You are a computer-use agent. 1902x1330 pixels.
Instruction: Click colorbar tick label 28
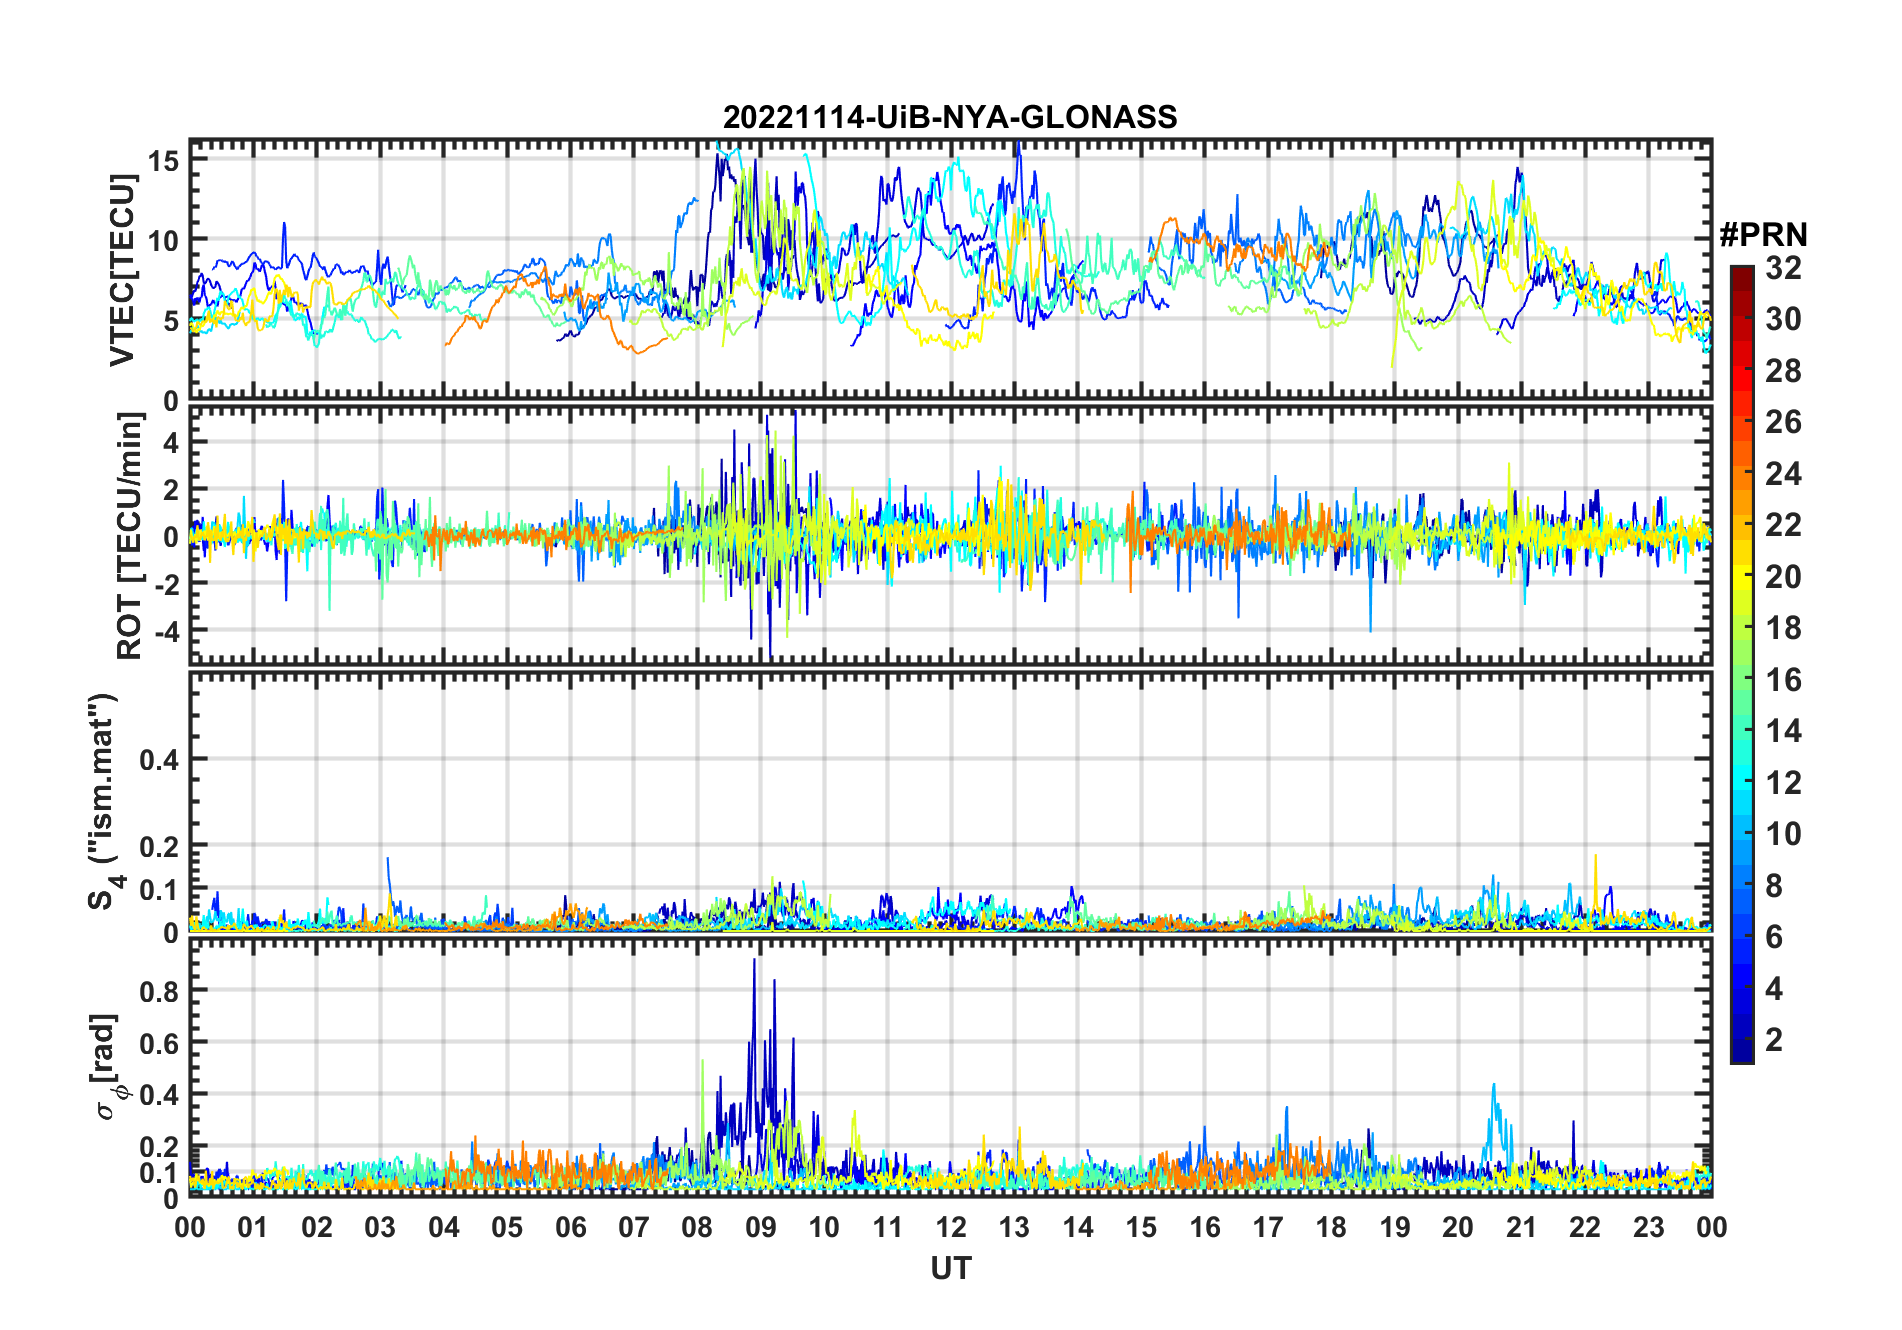(1783, 371)
